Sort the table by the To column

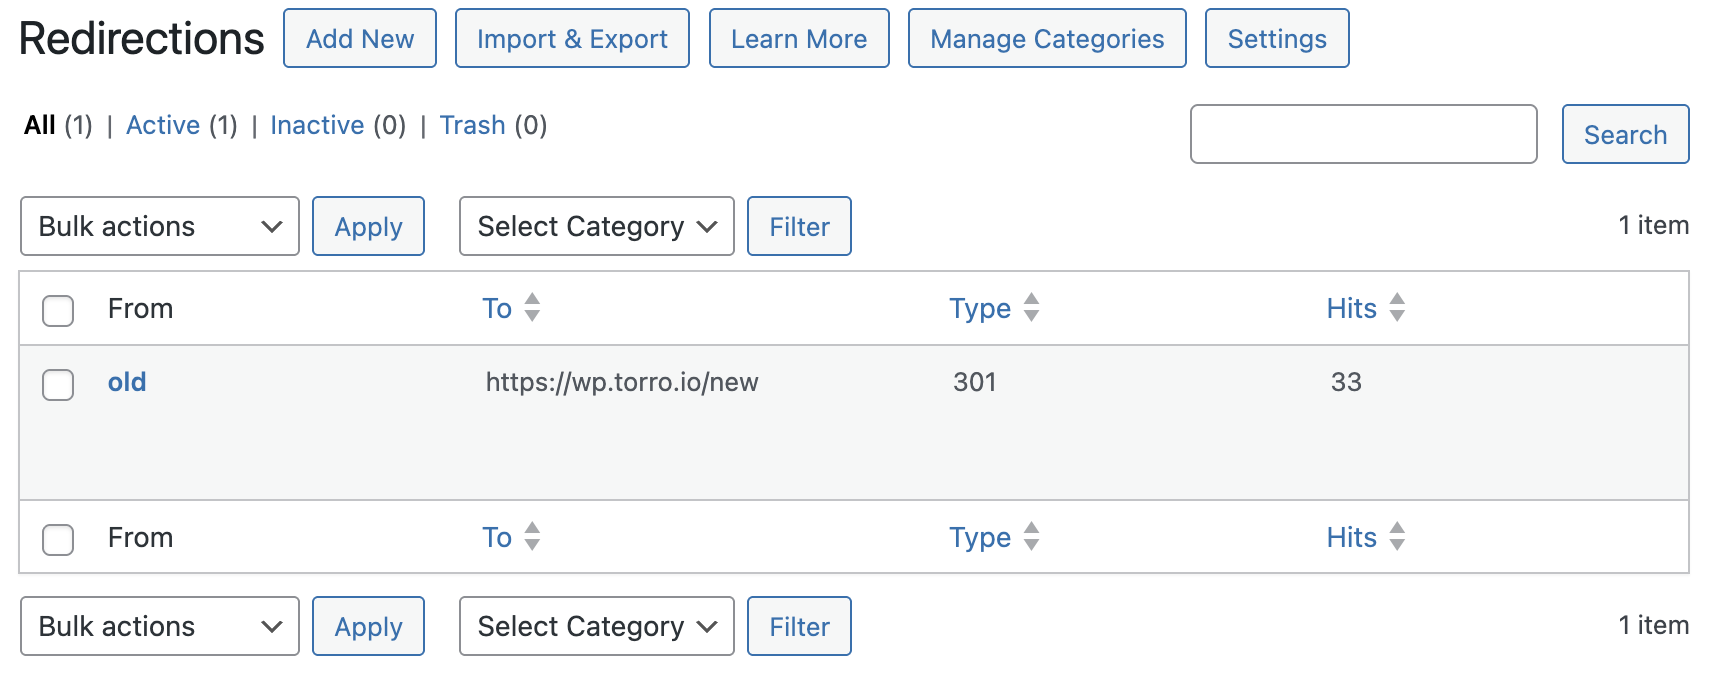pyautogui.click(x=511, y=308)
